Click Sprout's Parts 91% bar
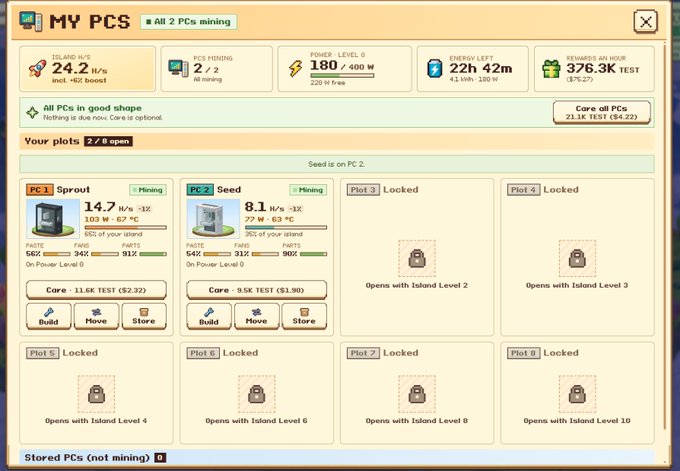 [x=153, y=254]
